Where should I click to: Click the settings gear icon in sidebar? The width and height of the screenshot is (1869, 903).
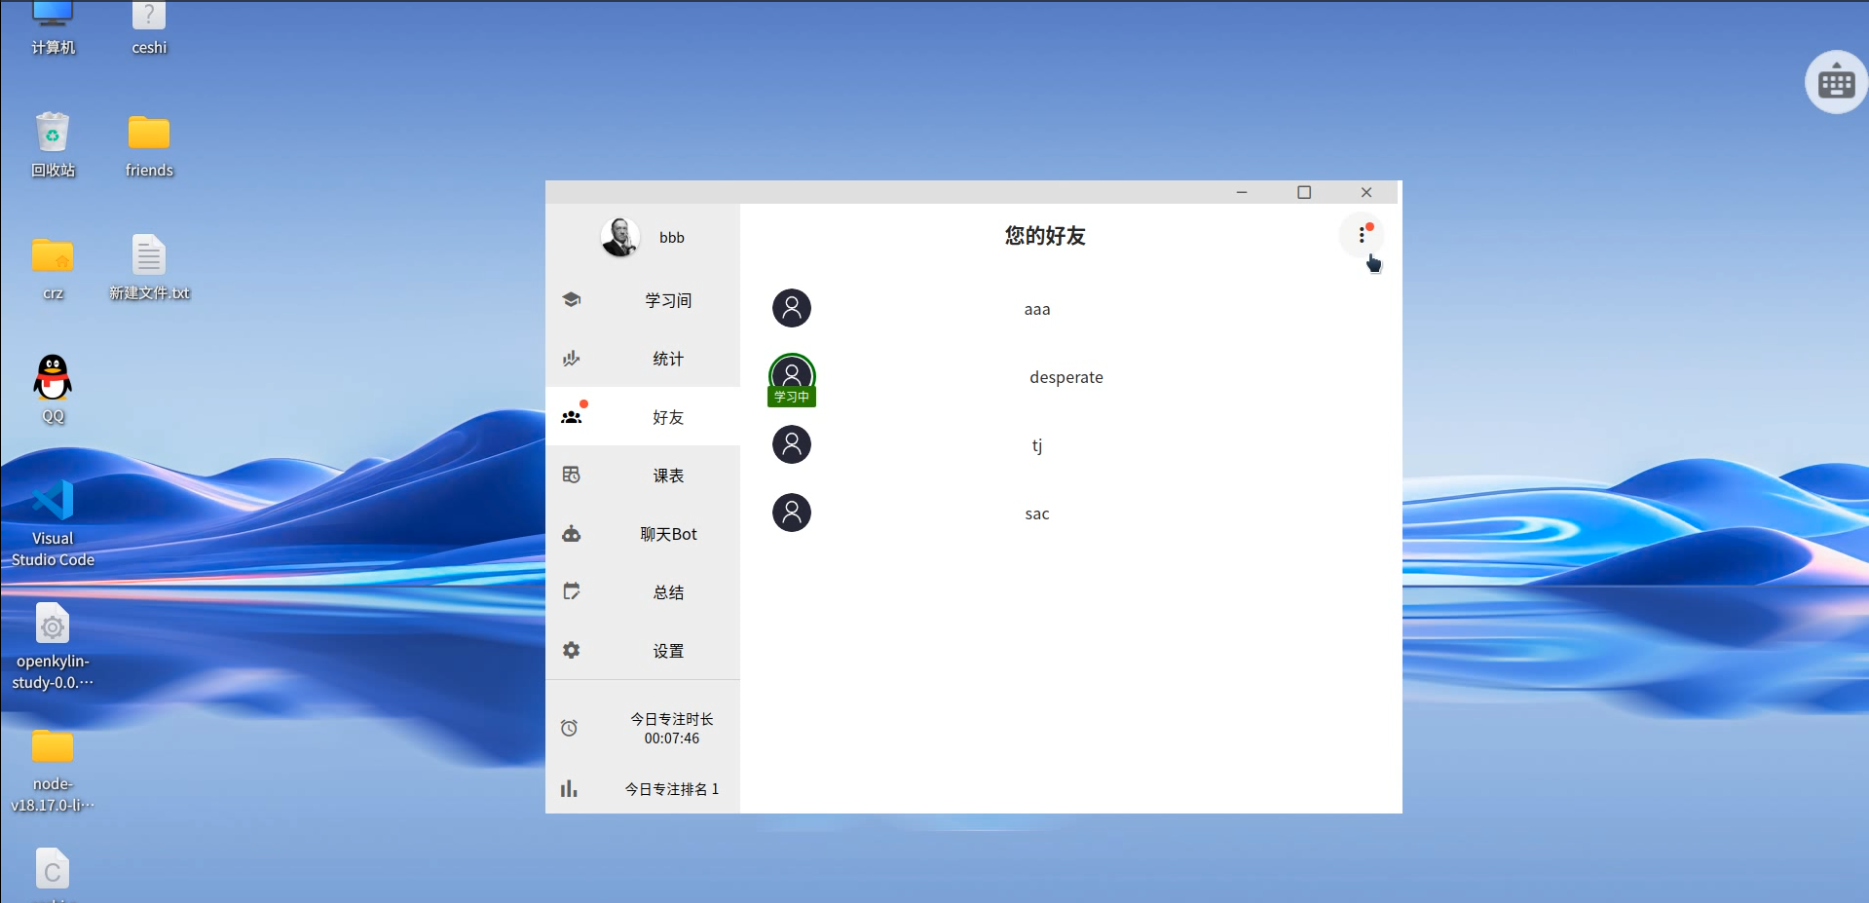571,650
